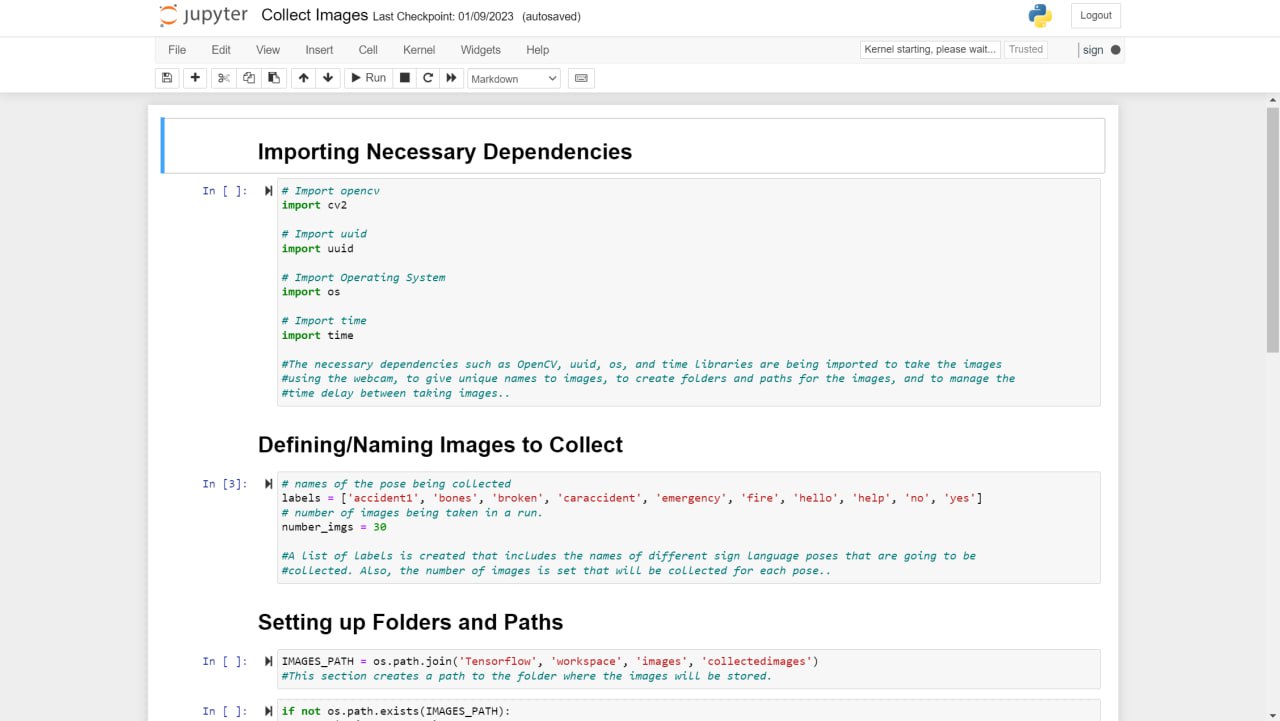Viewport: 1280px width, 721px height.
Task: Open the Insert menu
Action: pos(319,50)
